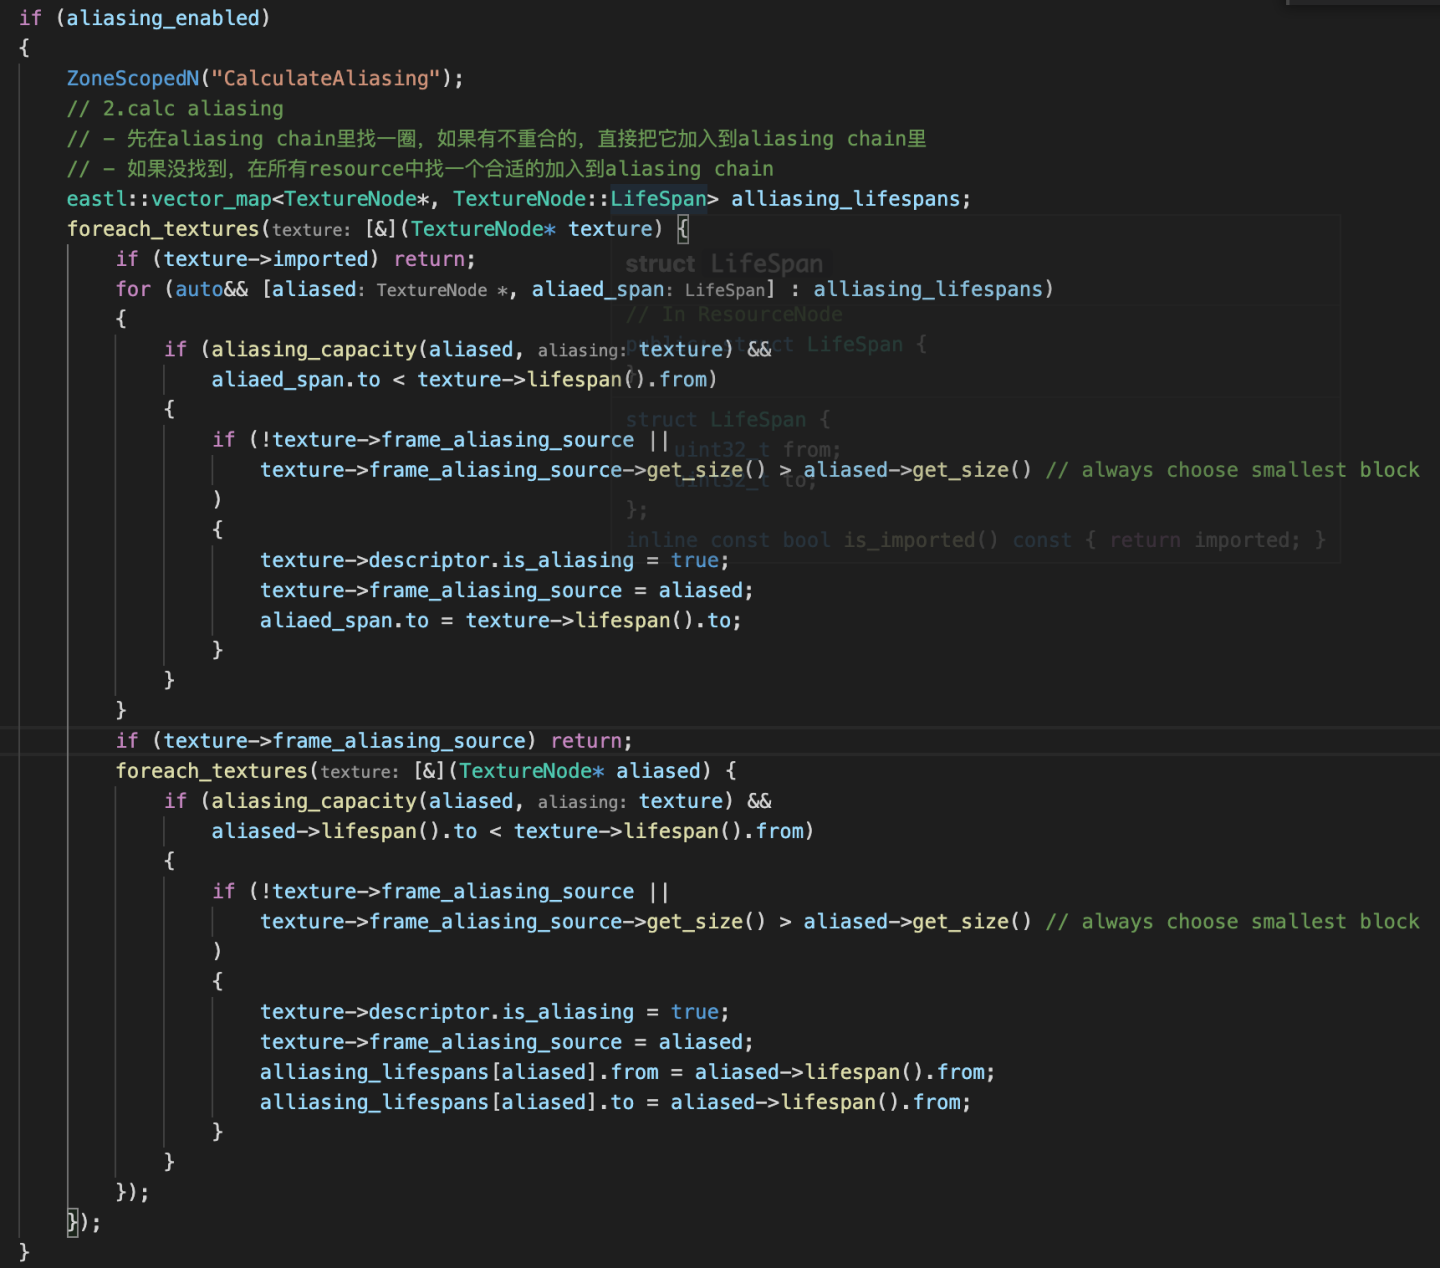Viewport: 1440px width, 1268px height.
Task: Click the first foreach_textures call
Action: [162, 229]
